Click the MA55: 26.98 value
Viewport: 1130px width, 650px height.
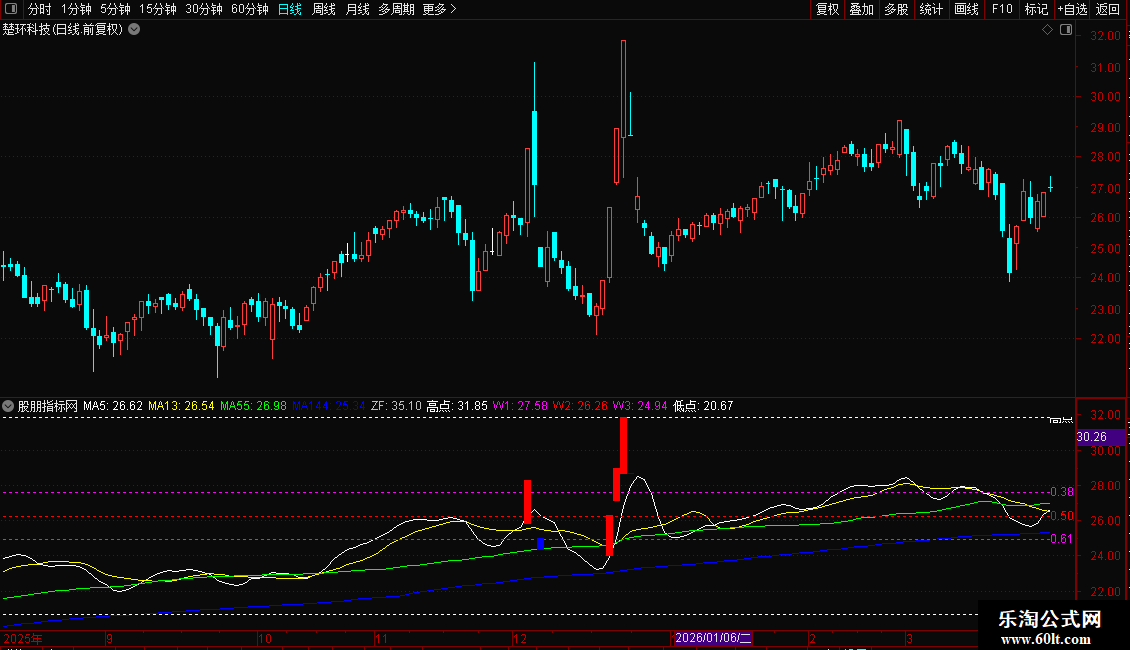pos(253,406)
